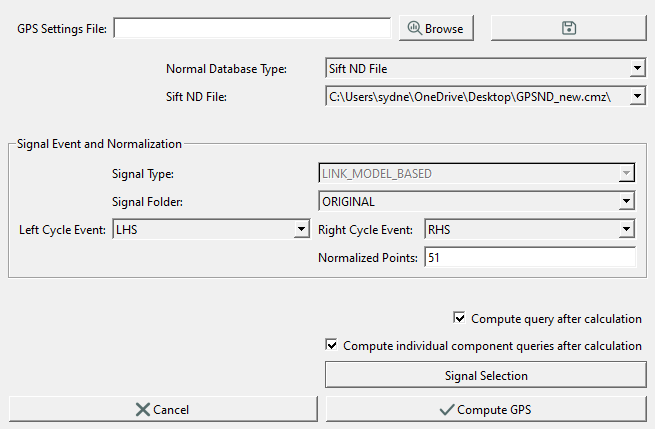Click the greyed LINK_MODEL_BASED Signal Type box
The image size is (655, 429).
[476, 173]
